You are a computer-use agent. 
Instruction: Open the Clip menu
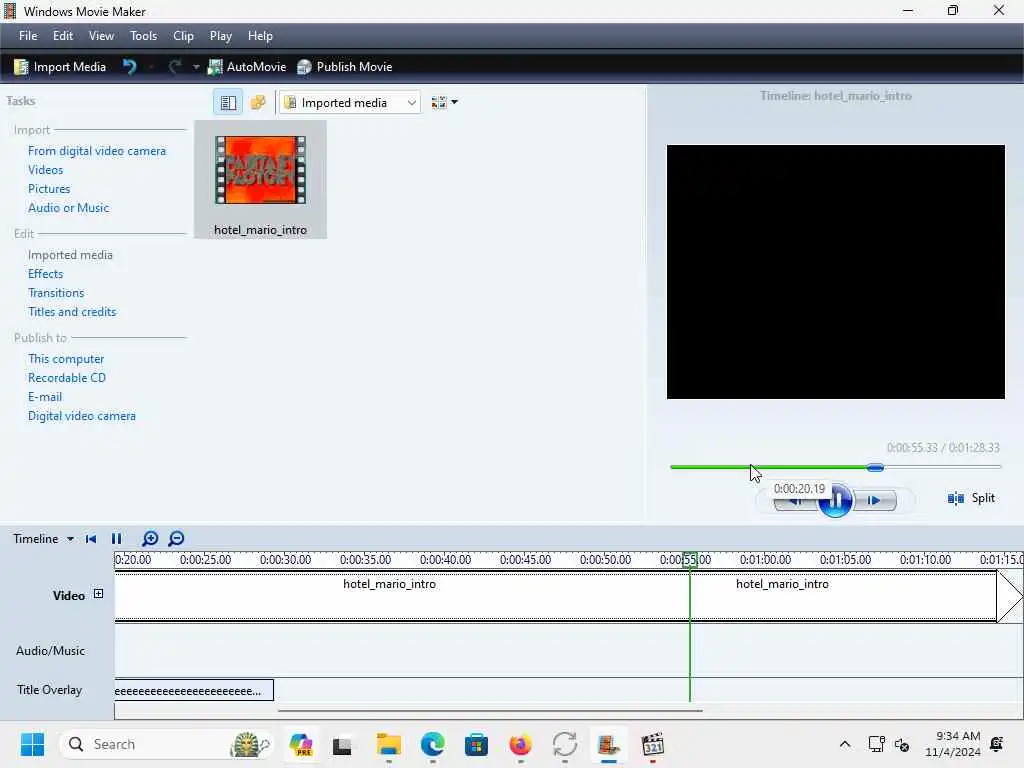[x=183, y=36]
